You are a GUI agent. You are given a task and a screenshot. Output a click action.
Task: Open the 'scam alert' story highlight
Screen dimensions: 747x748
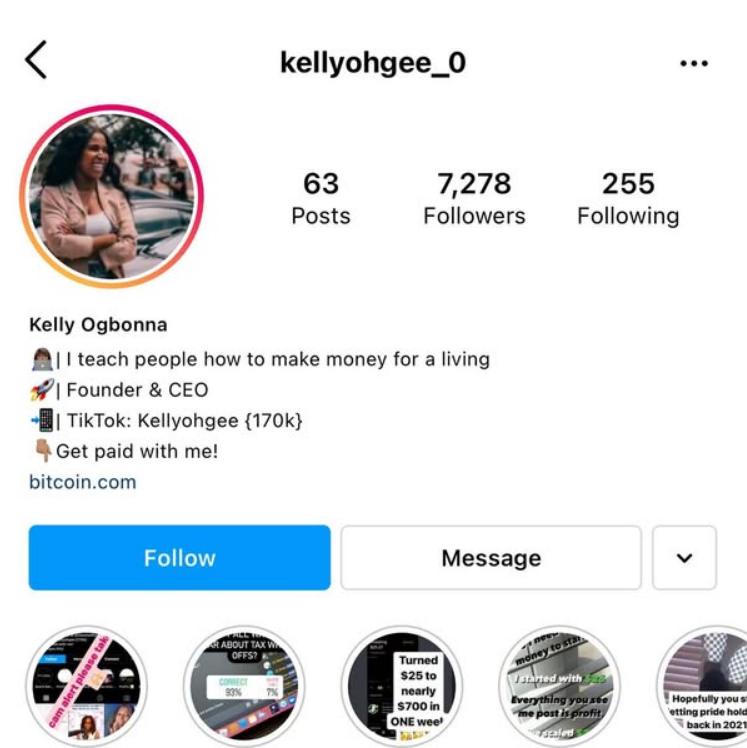(x=87, y=686)
